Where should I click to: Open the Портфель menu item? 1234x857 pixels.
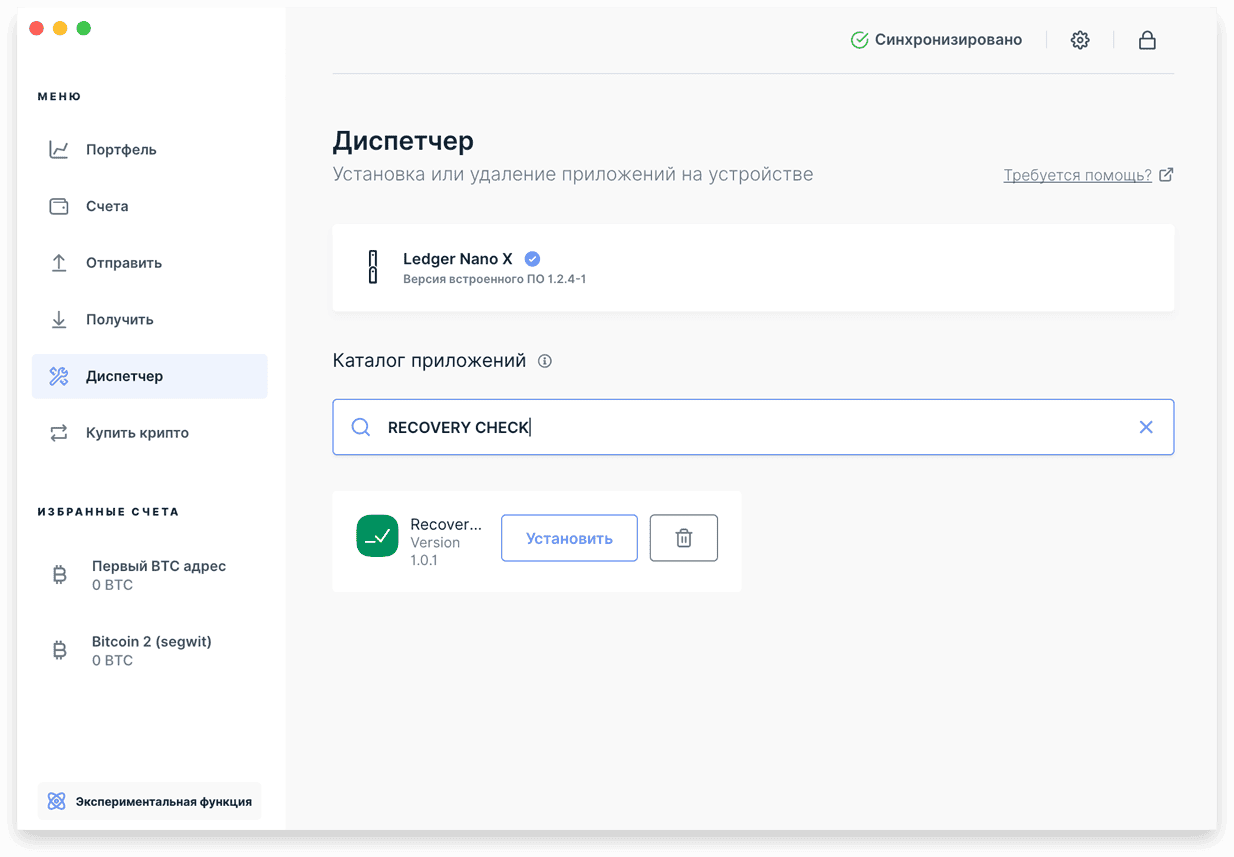[149, 150]
